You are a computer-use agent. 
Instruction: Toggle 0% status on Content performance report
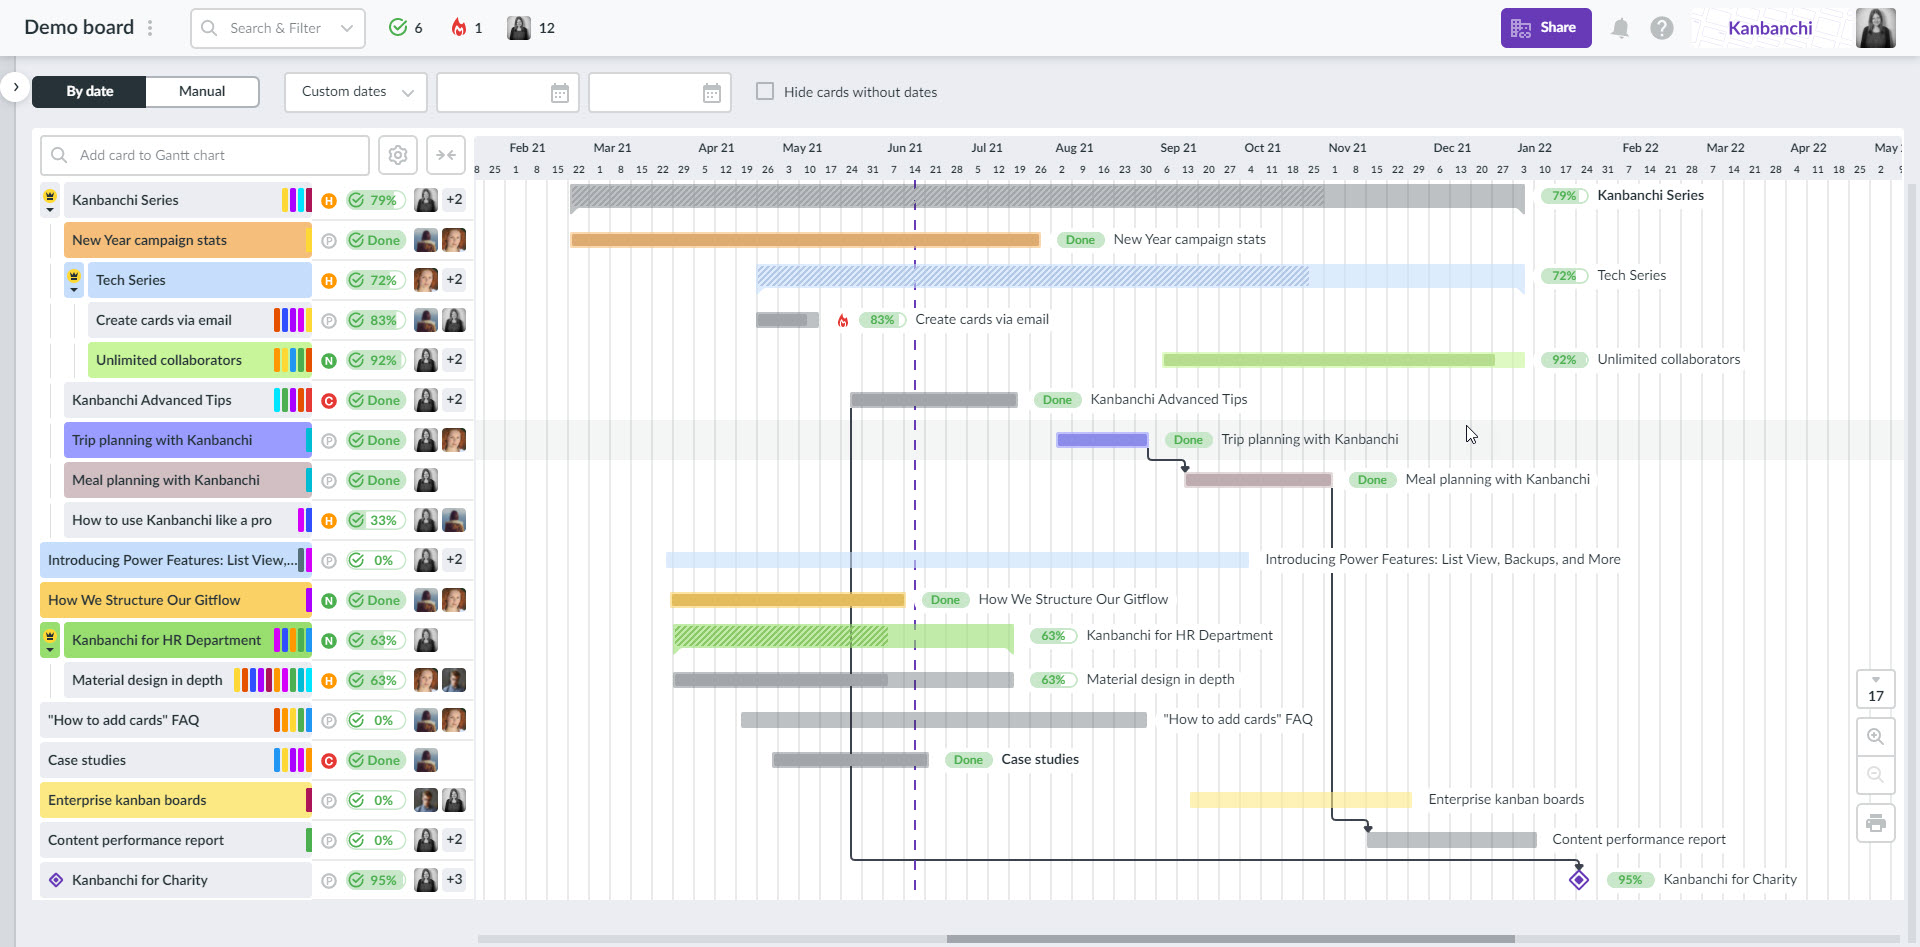tap(375, 840)
